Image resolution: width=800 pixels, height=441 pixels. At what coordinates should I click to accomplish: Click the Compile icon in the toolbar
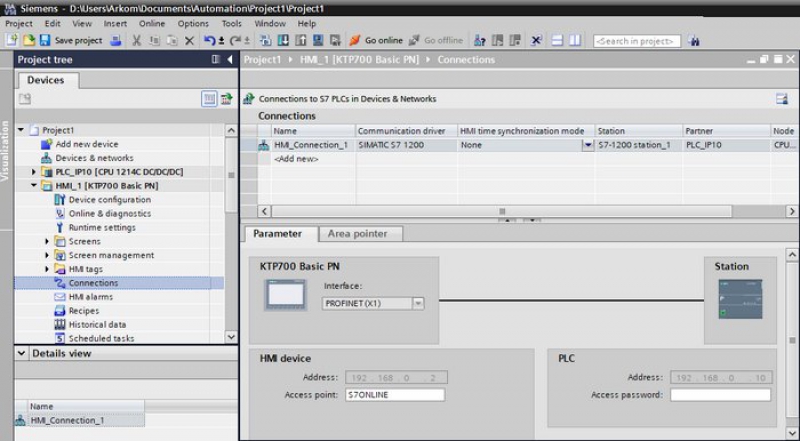click(265, 40)
